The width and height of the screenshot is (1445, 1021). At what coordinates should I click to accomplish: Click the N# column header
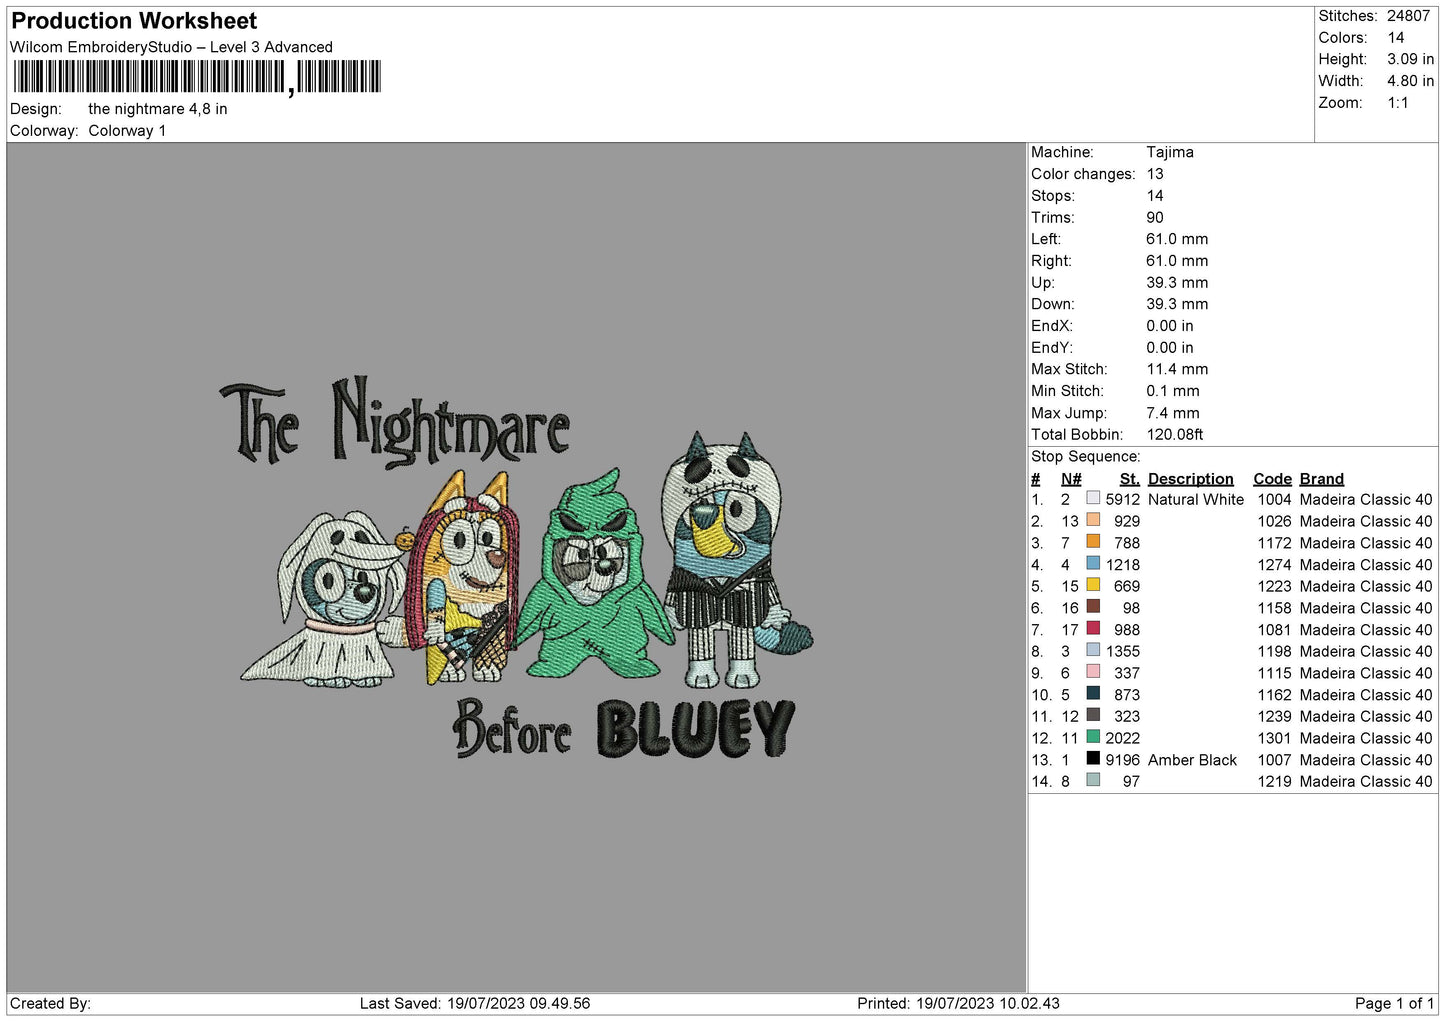pos(1071,479)
